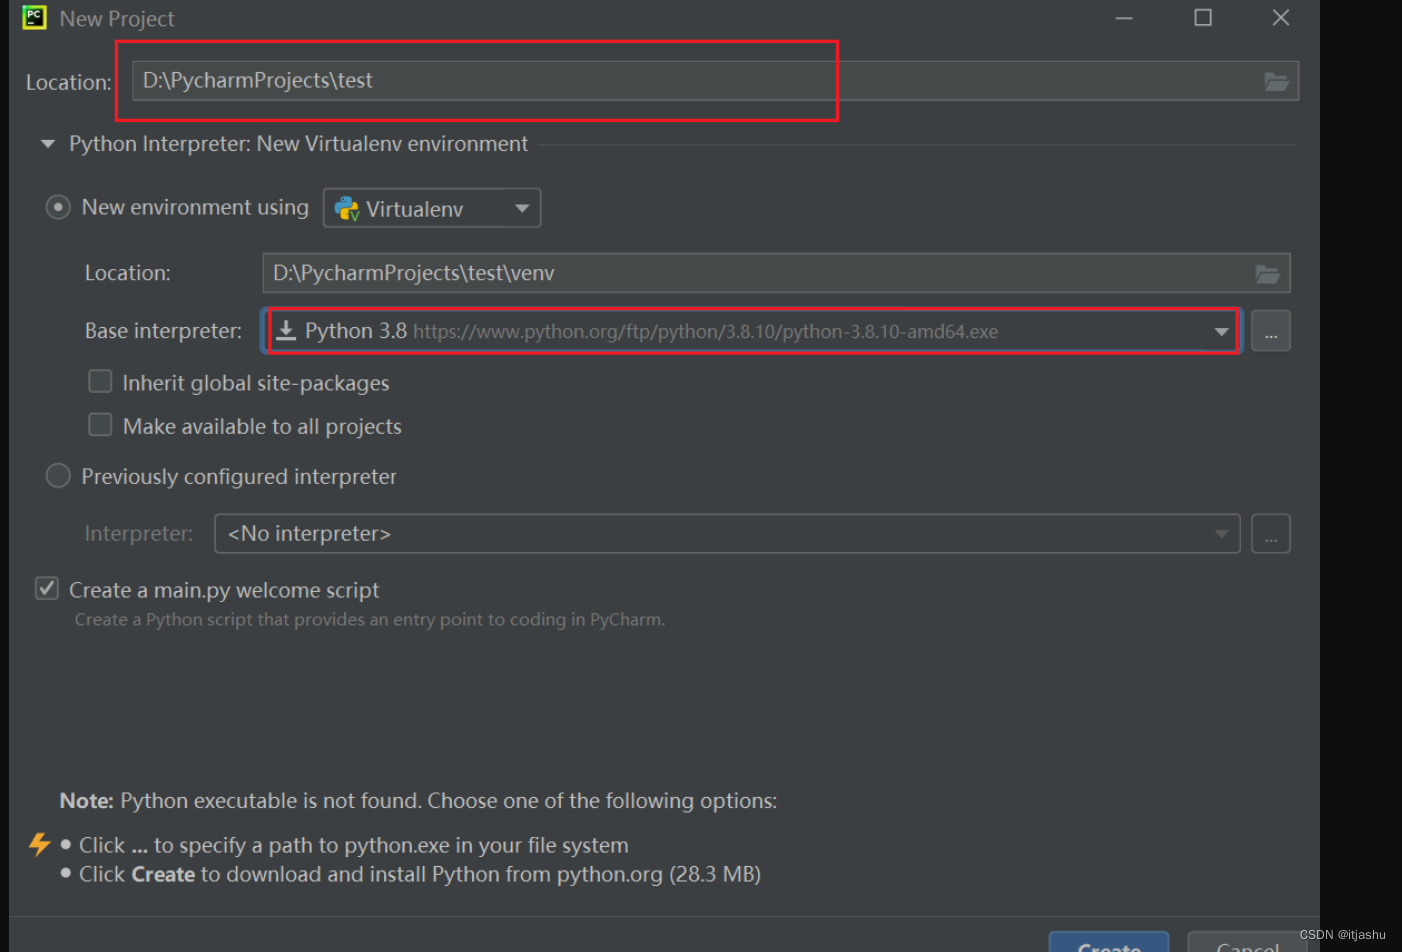1402x952 pixels.
Task: Click the venv Location path field
Action: tap(776, 273)
